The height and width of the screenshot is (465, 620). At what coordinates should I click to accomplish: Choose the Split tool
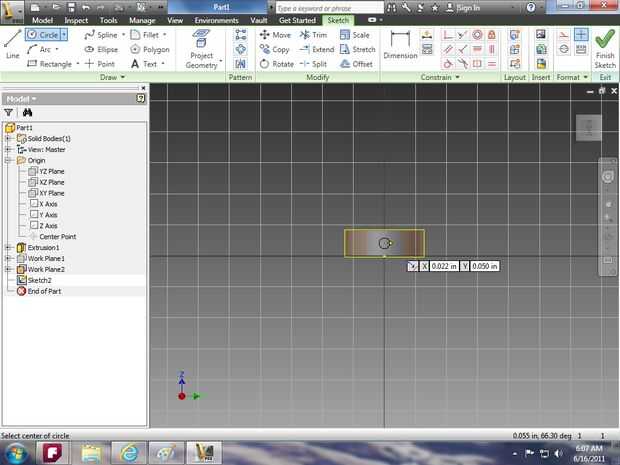click(x=313, y=64)
